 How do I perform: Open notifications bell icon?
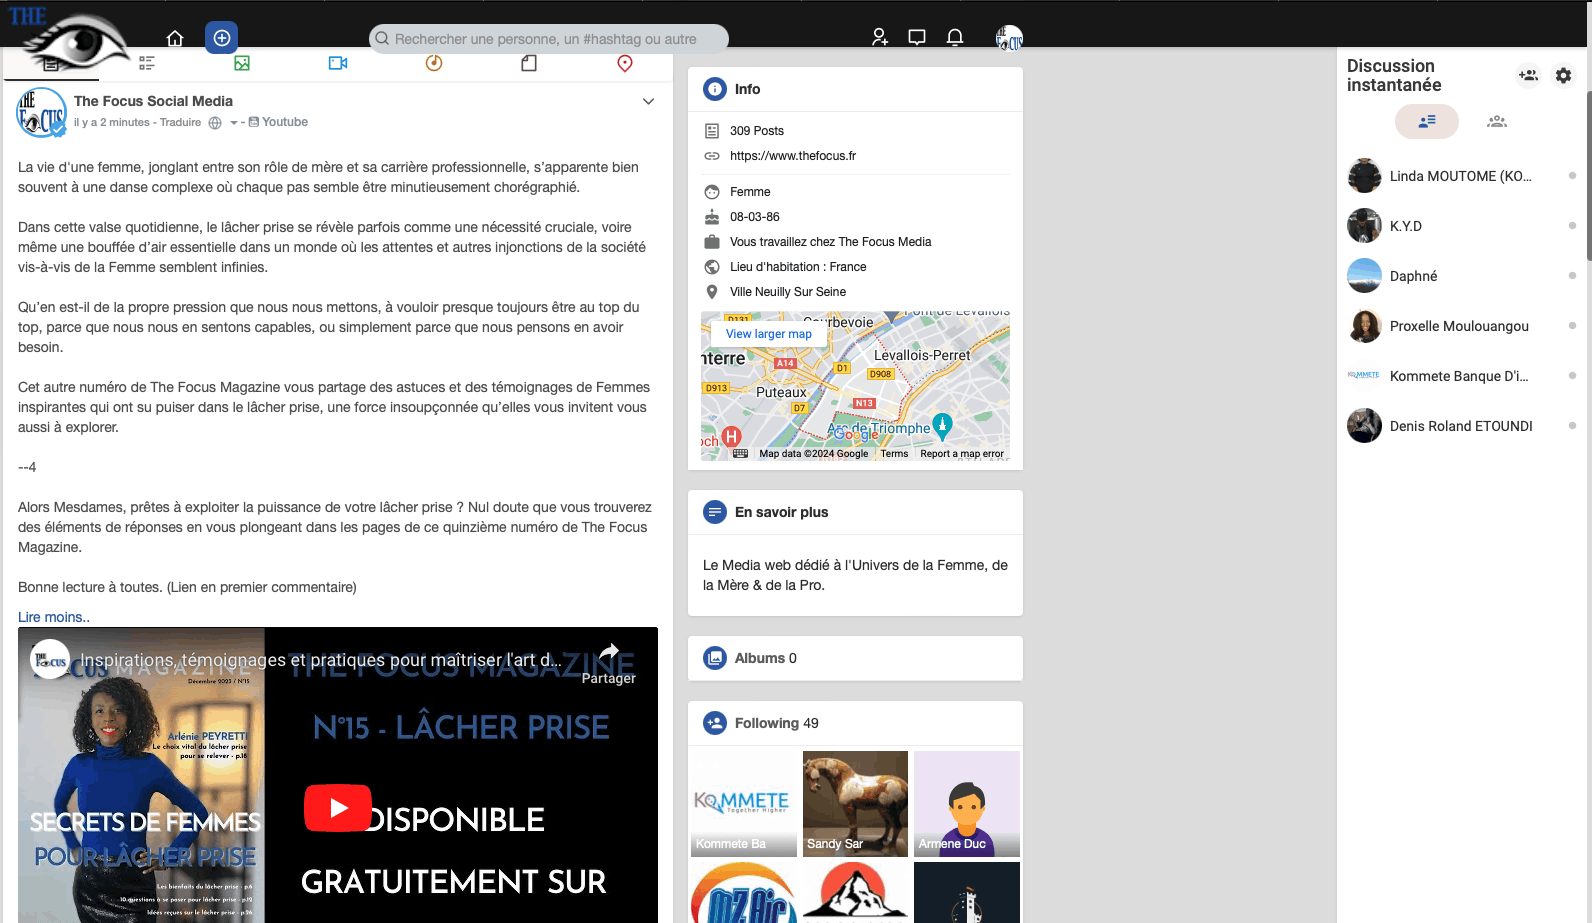955,37
